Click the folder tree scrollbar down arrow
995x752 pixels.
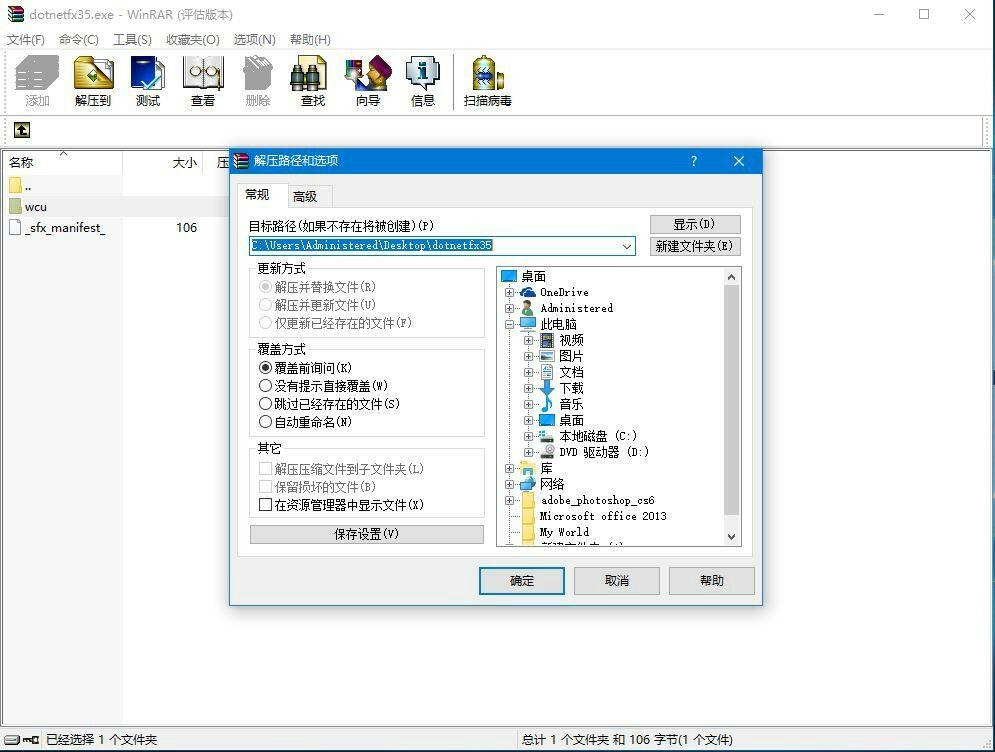pos(731,536)
